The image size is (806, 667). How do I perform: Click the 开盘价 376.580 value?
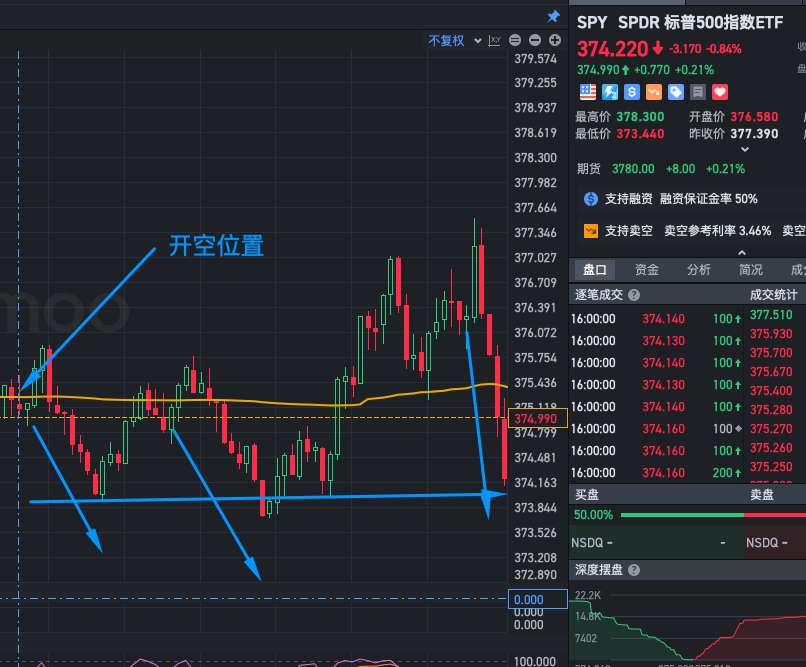click(755, 117)
